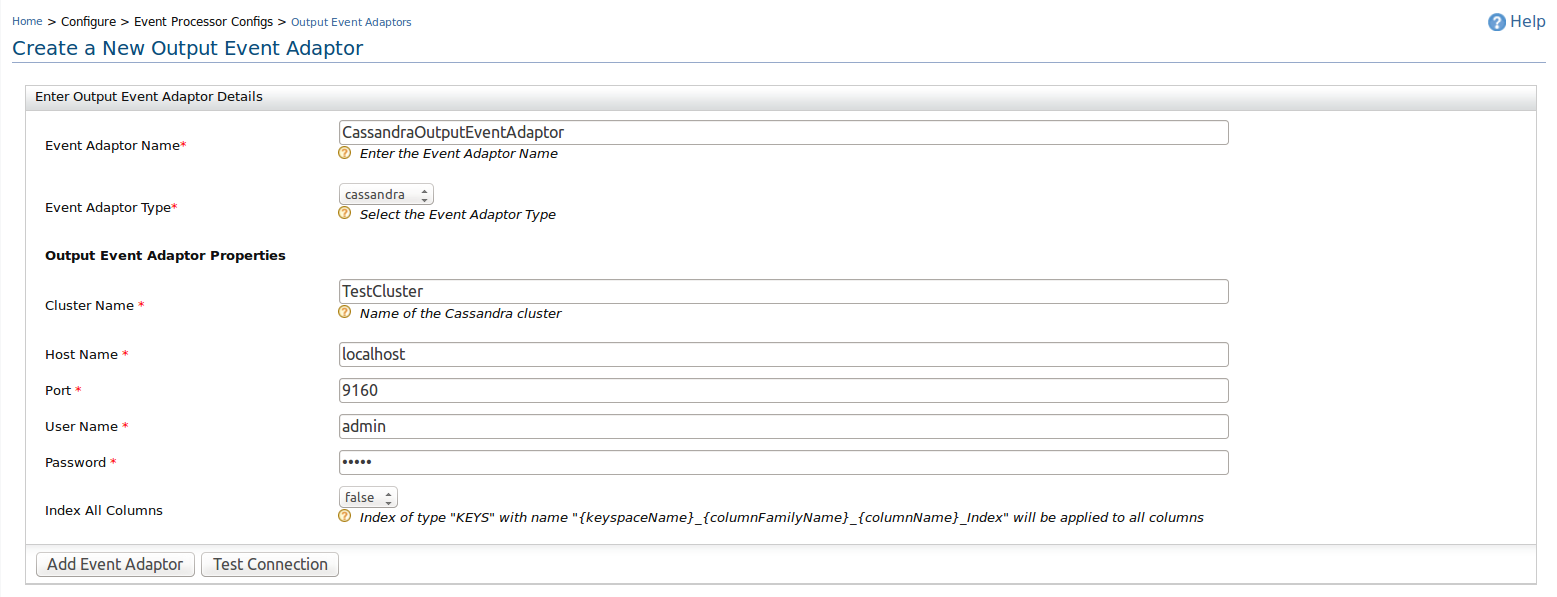Open Configure from the breadcrumb

click(88, 21)
